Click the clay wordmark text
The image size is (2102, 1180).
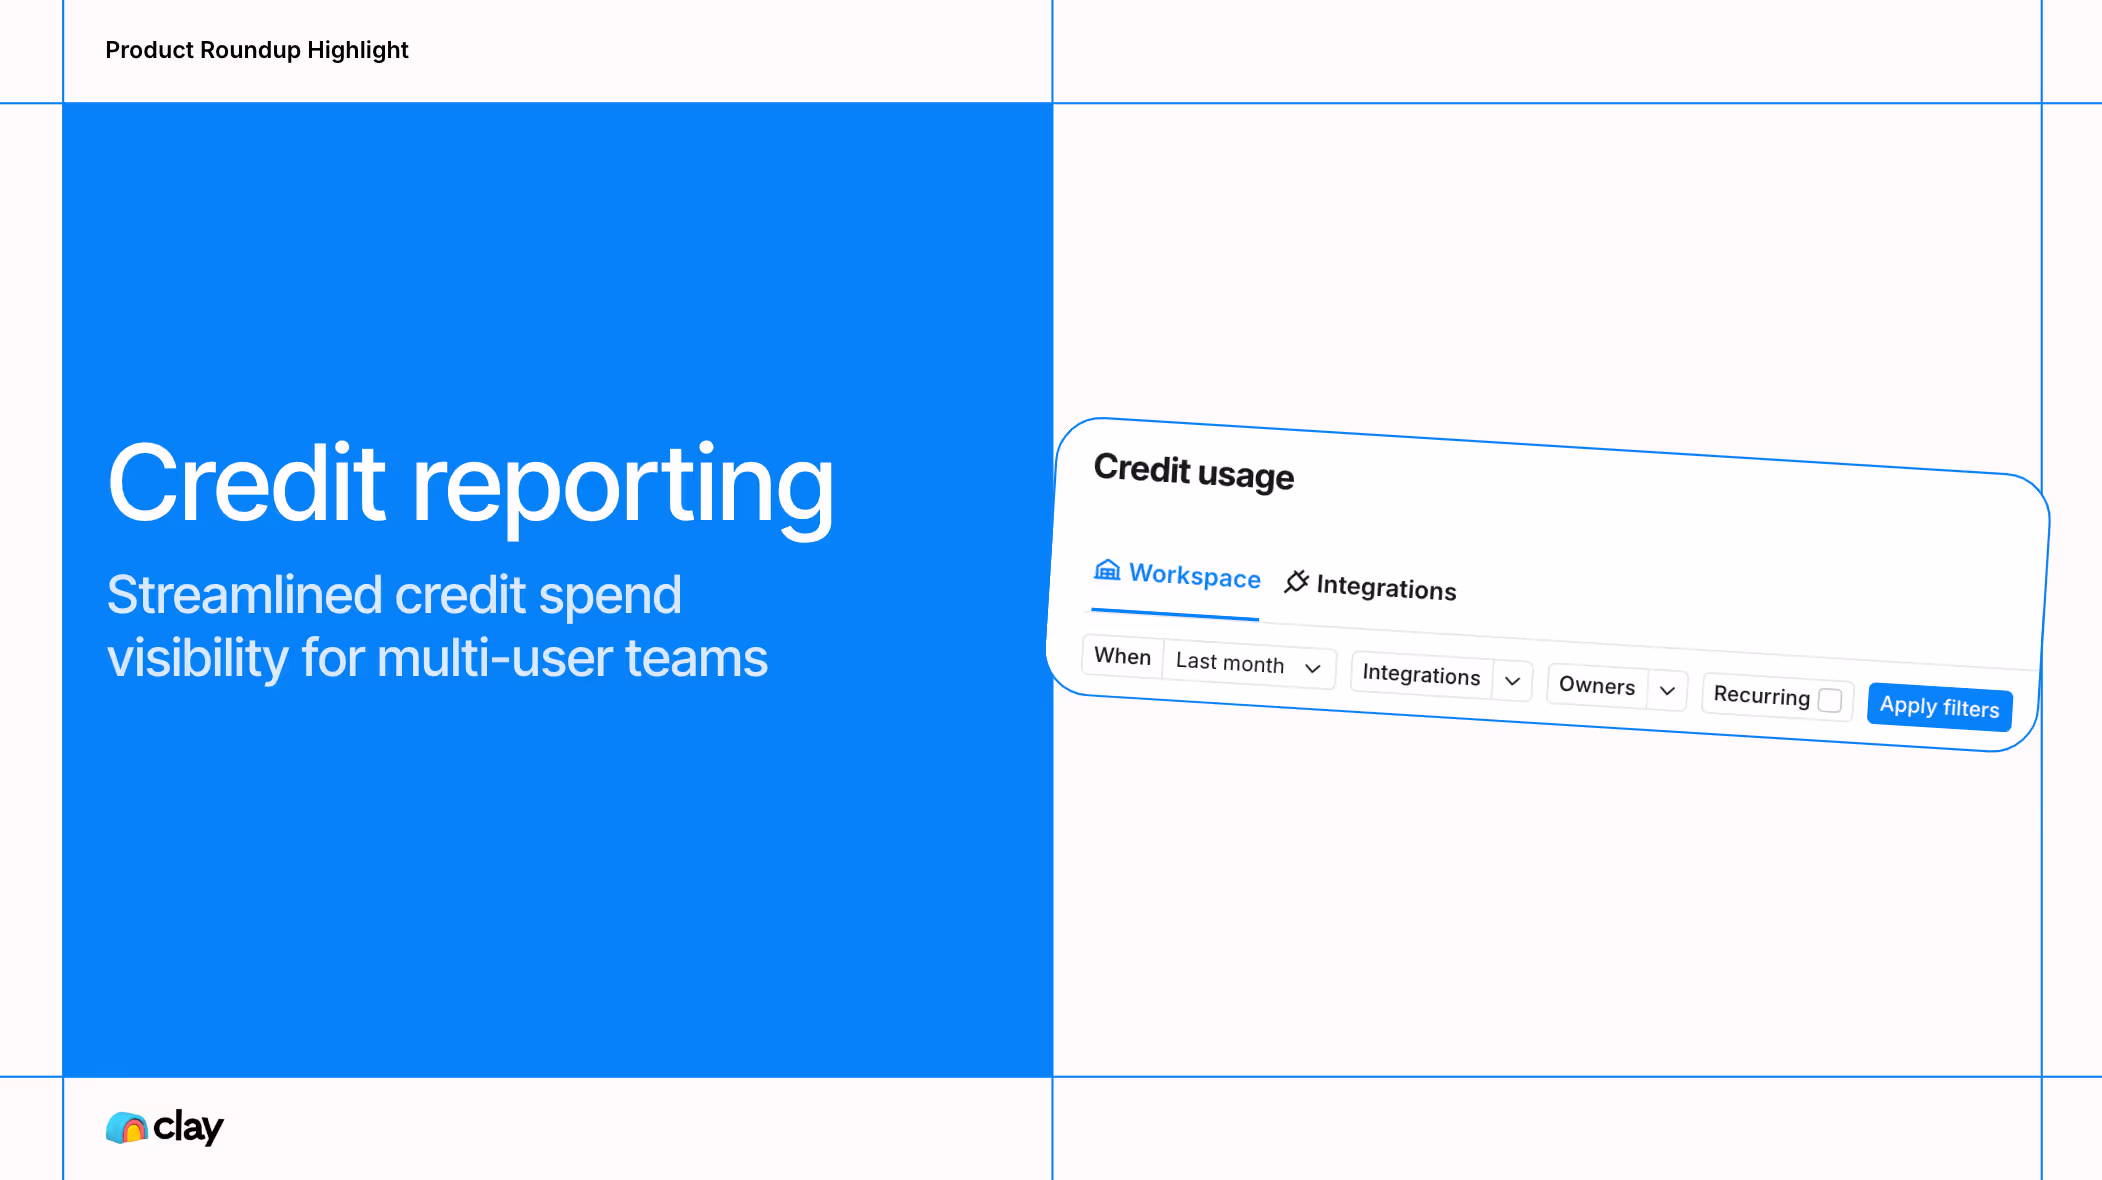click(x=188, y=1127)
